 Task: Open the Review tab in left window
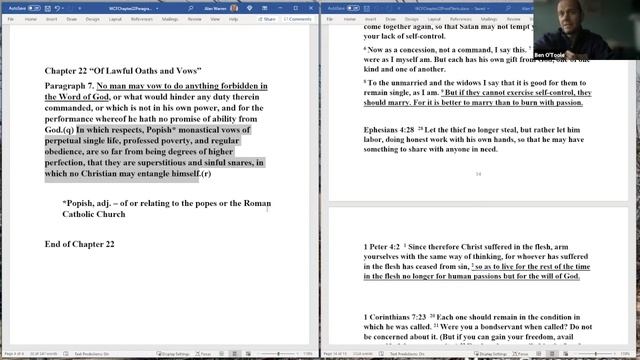tap(195, 19)
